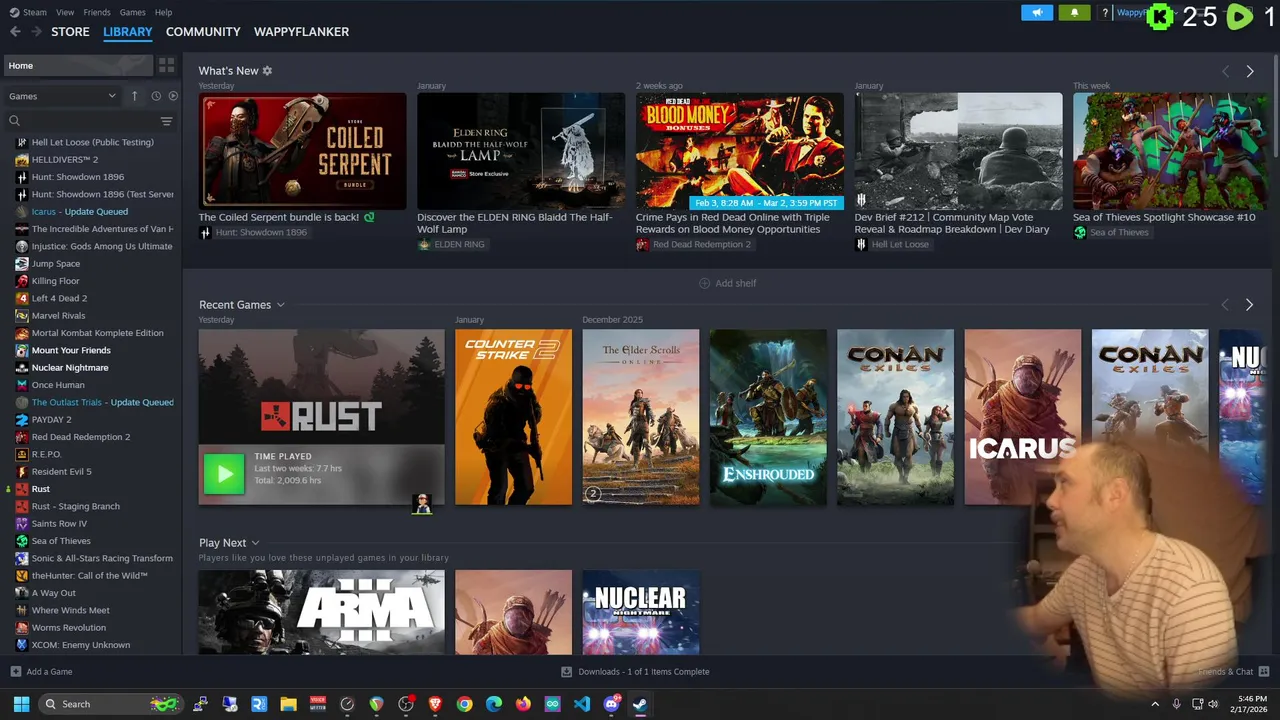Click the question mark help icon
Image resolution: width=1280 pixels, height=720 pixels.
click(1105, 13)
